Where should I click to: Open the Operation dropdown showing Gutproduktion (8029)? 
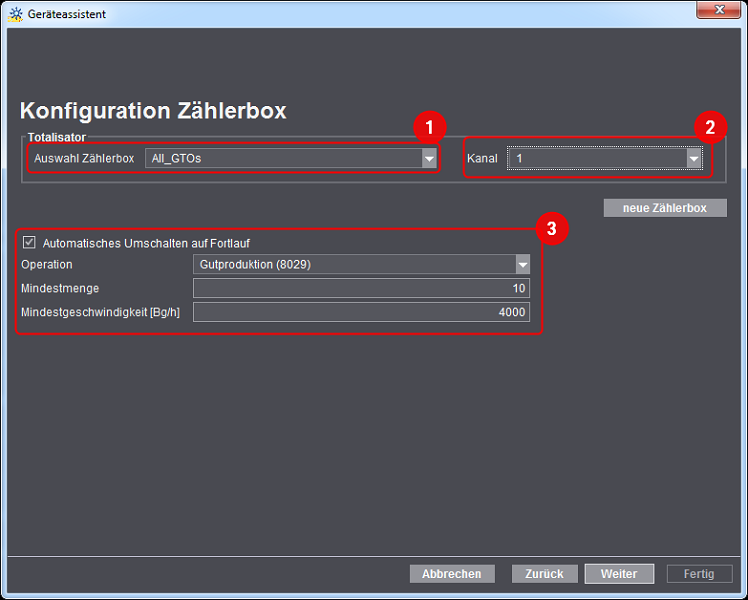pos(521,264)
